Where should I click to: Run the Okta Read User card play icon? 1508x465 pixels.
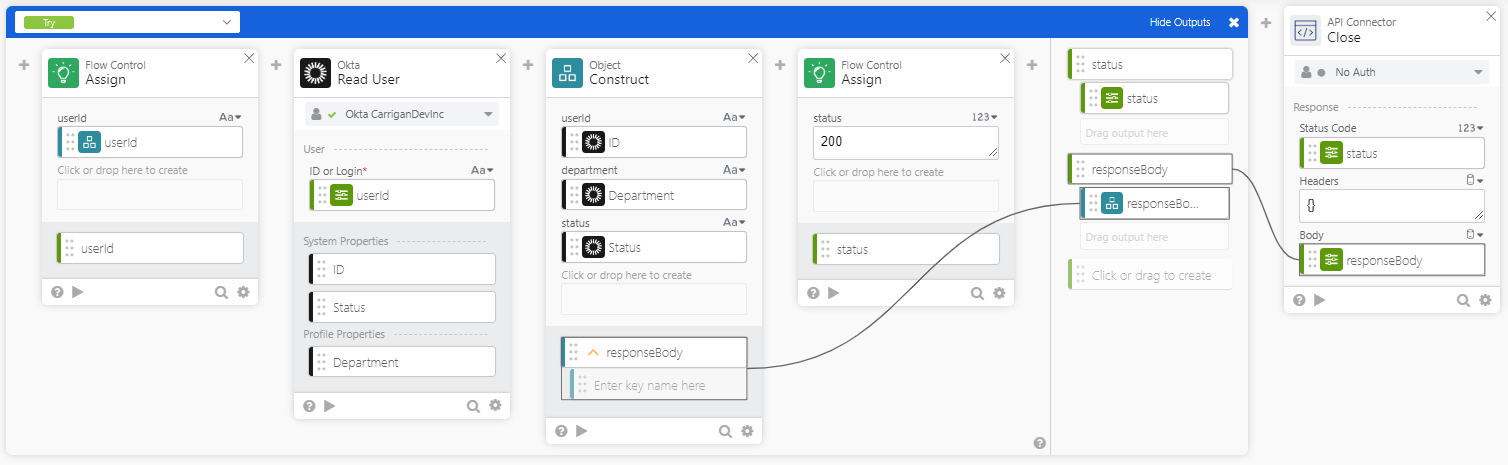point(329,406)
